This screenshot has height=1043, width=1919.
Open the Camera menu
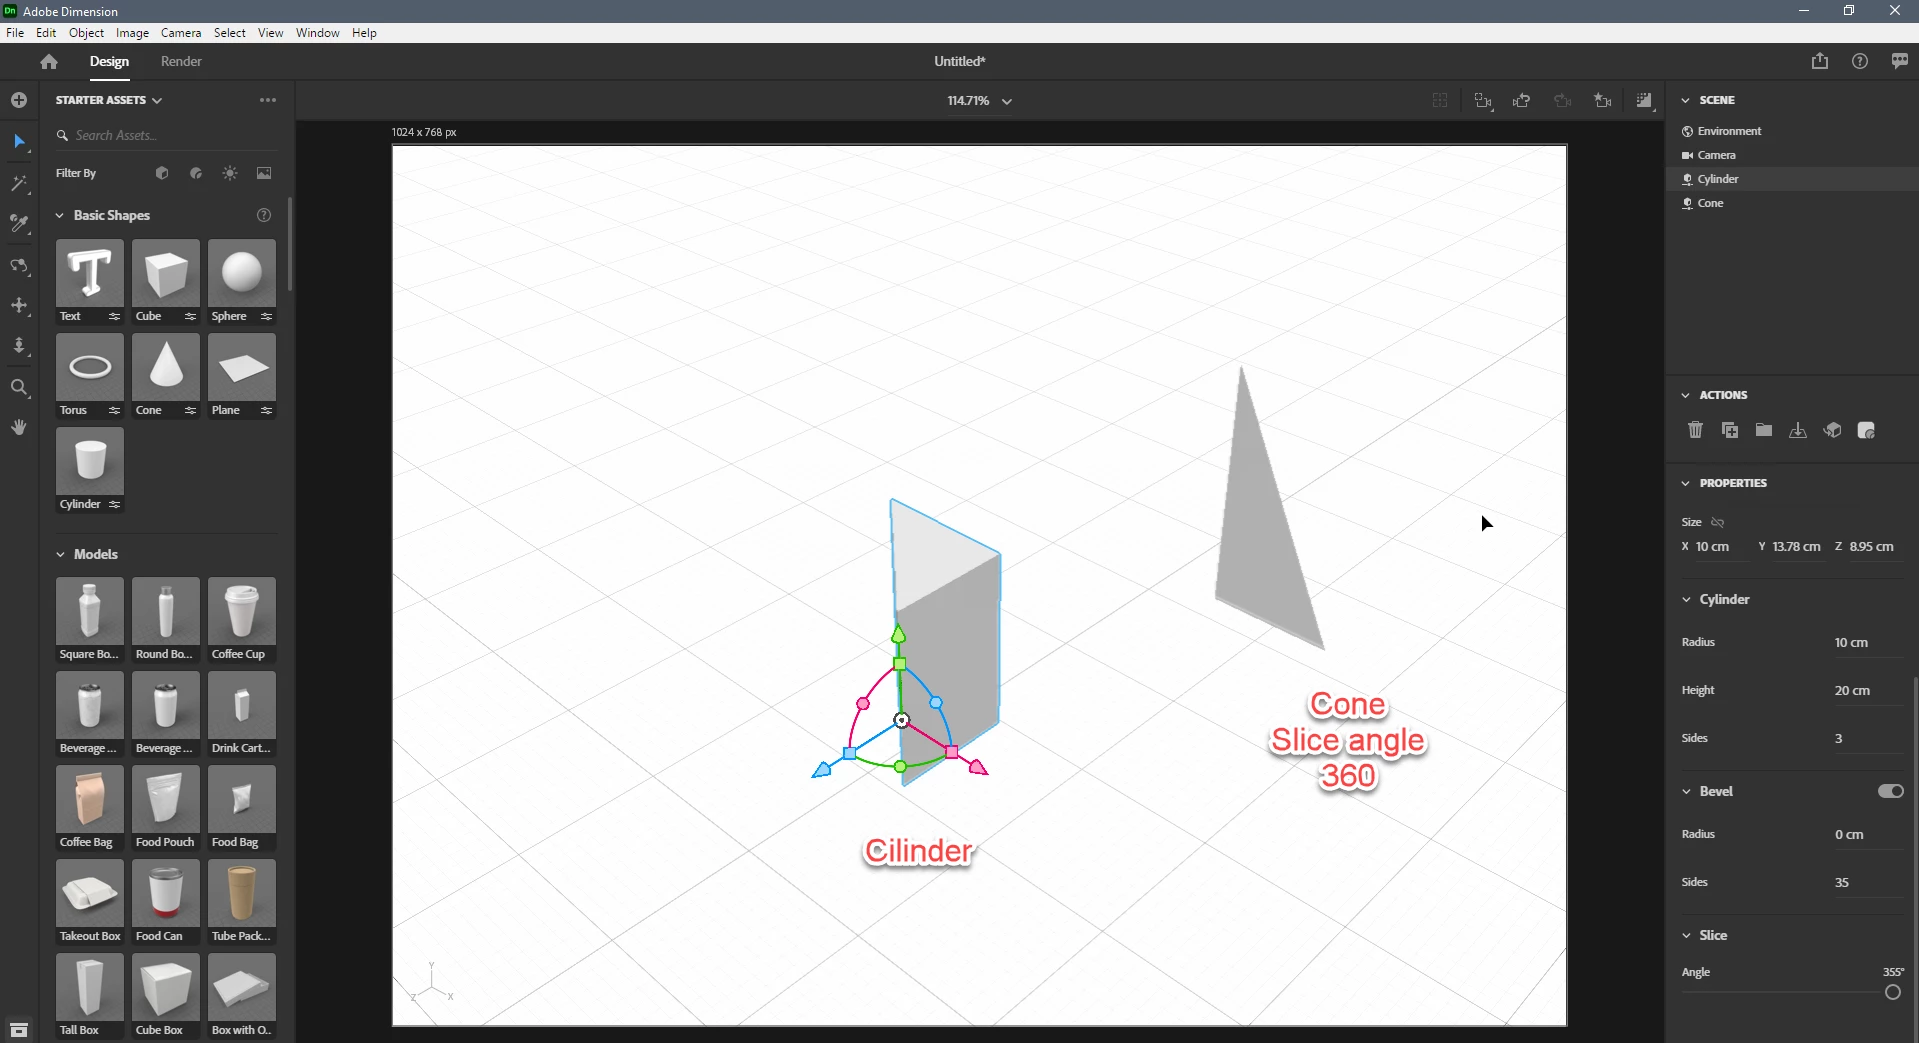coord(181,33)
